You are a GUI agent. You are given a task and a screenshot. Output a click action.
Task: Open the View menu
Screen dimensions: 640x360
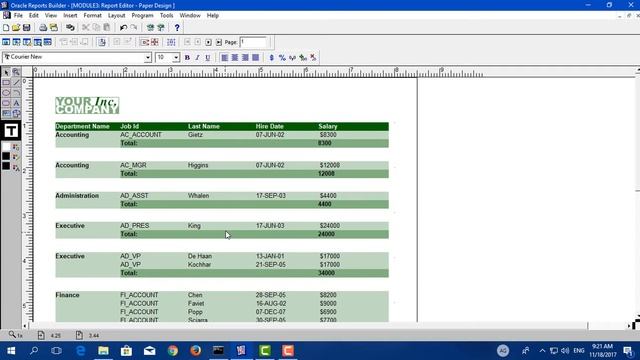tap(51, 16)
